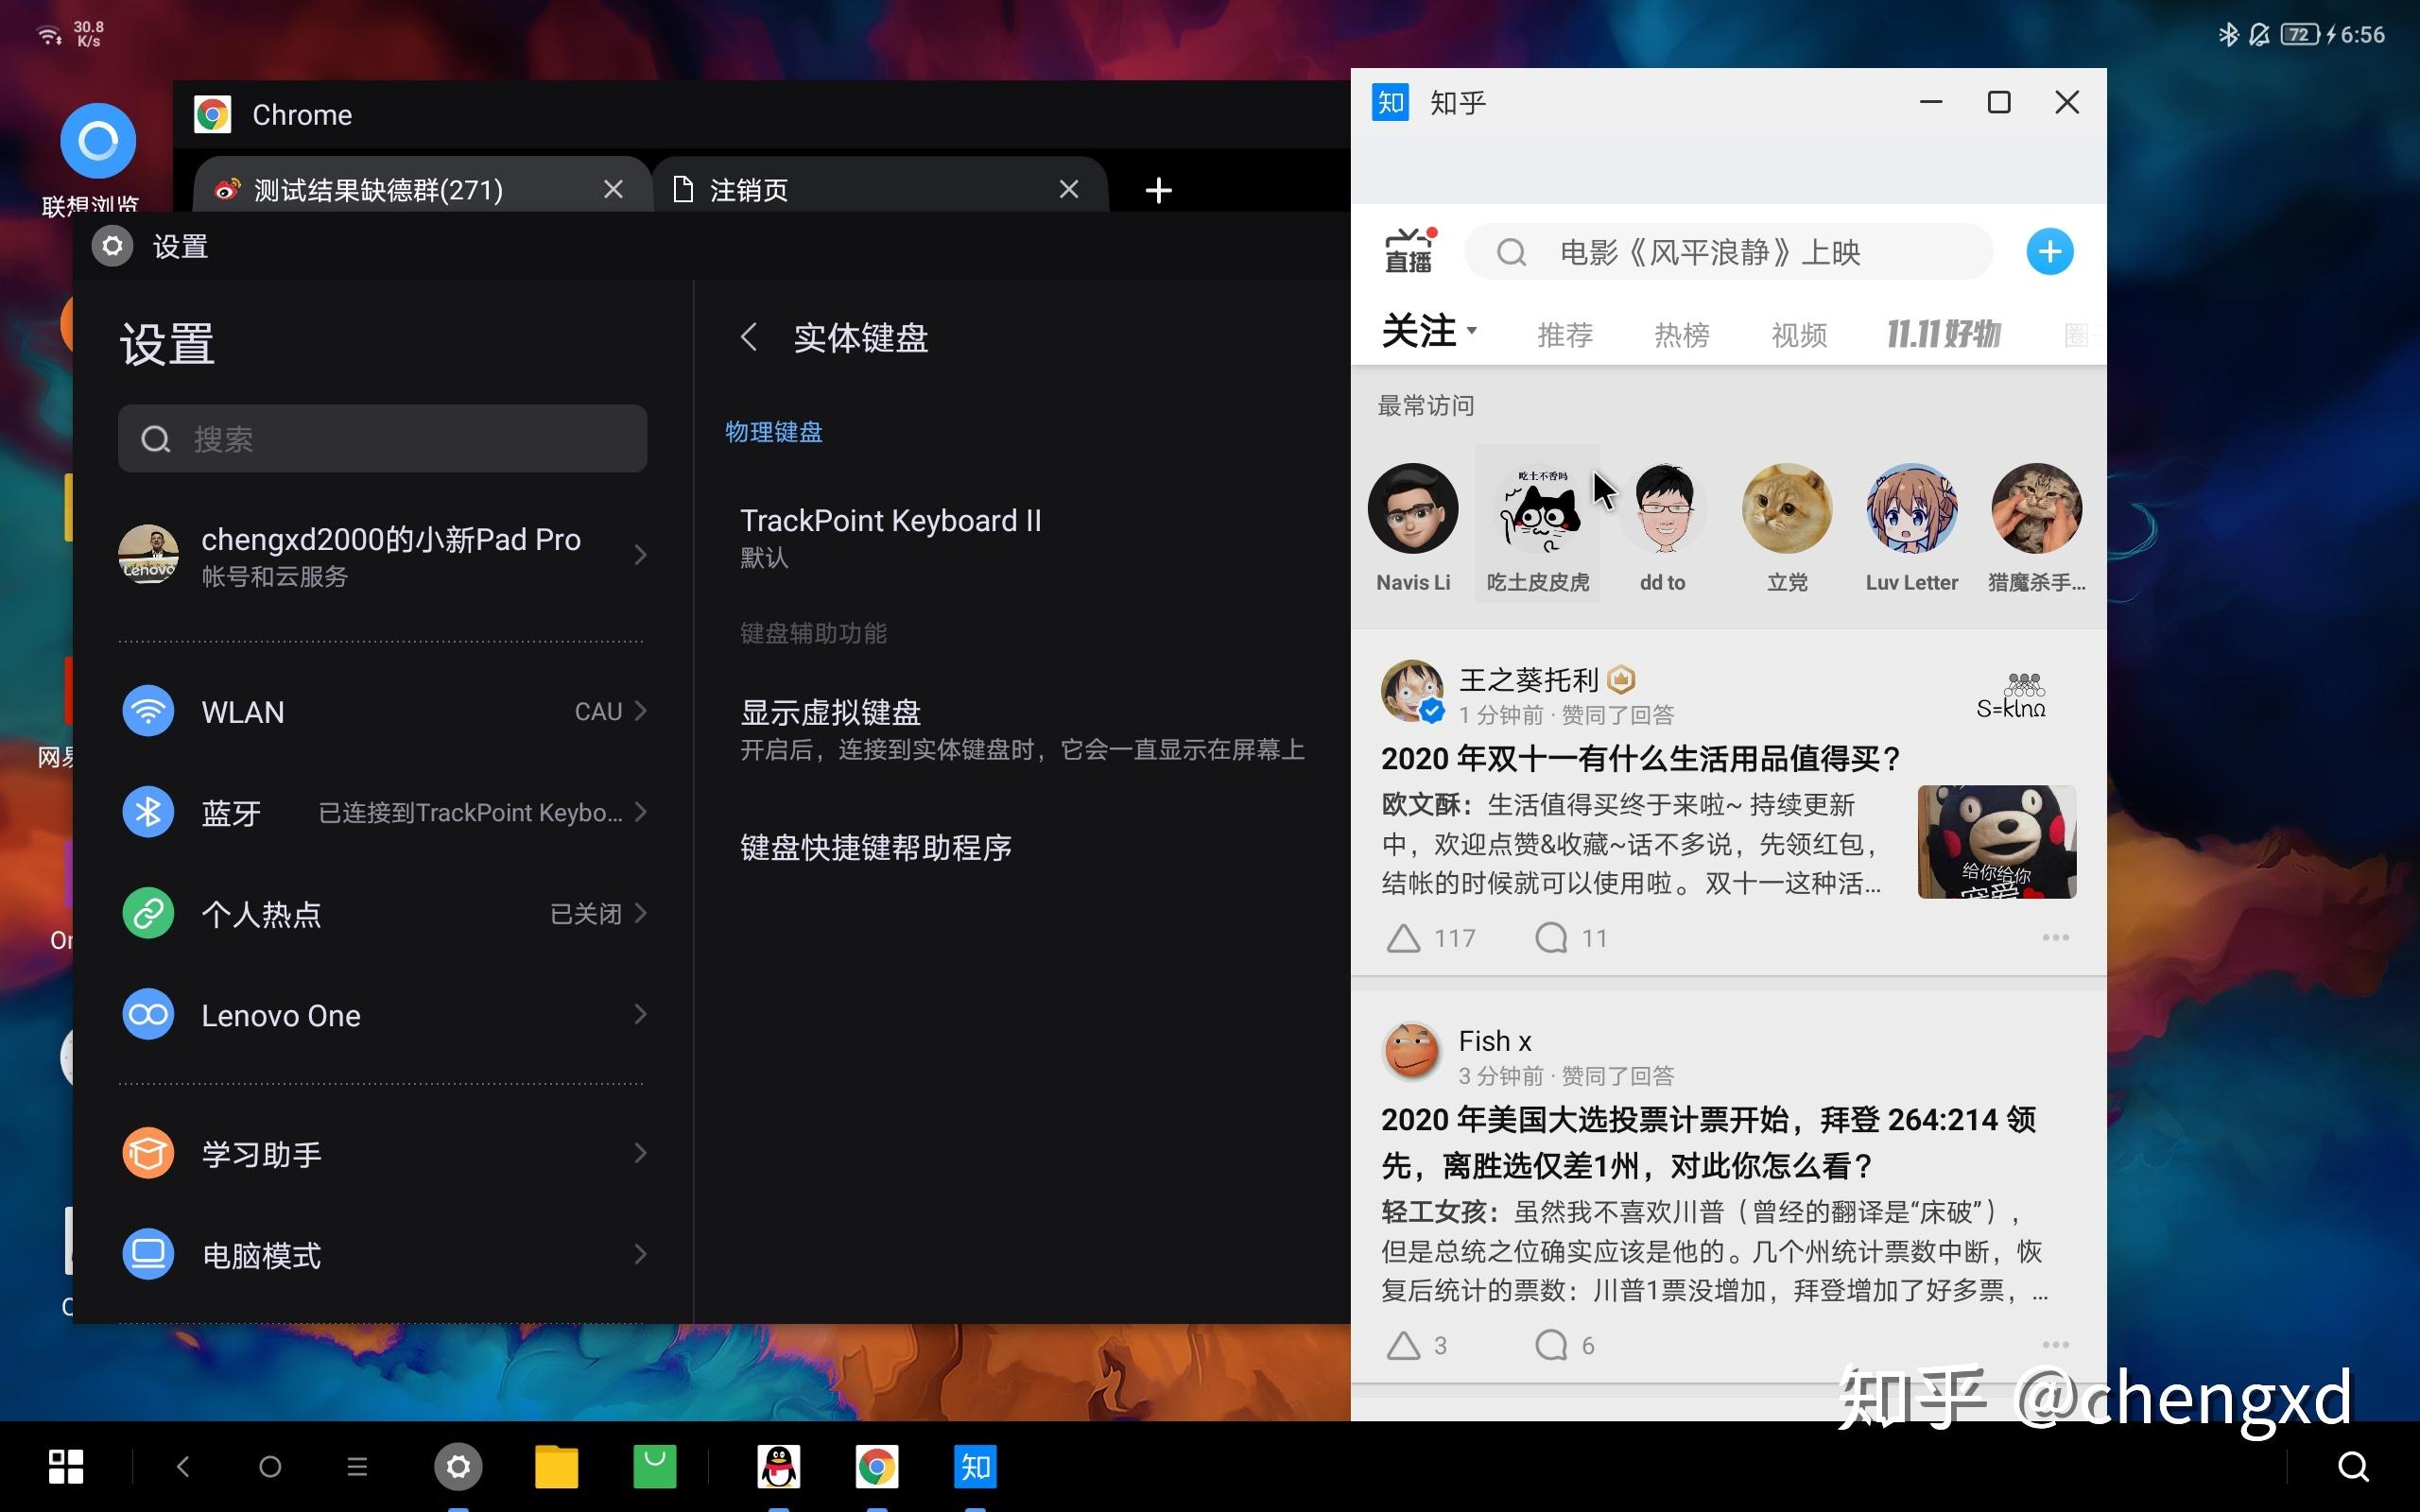The height and width of the screenshot is (1512, 2420).
Task: Open Zhihu app from taskbar
Action: [x=975, y=1467]
